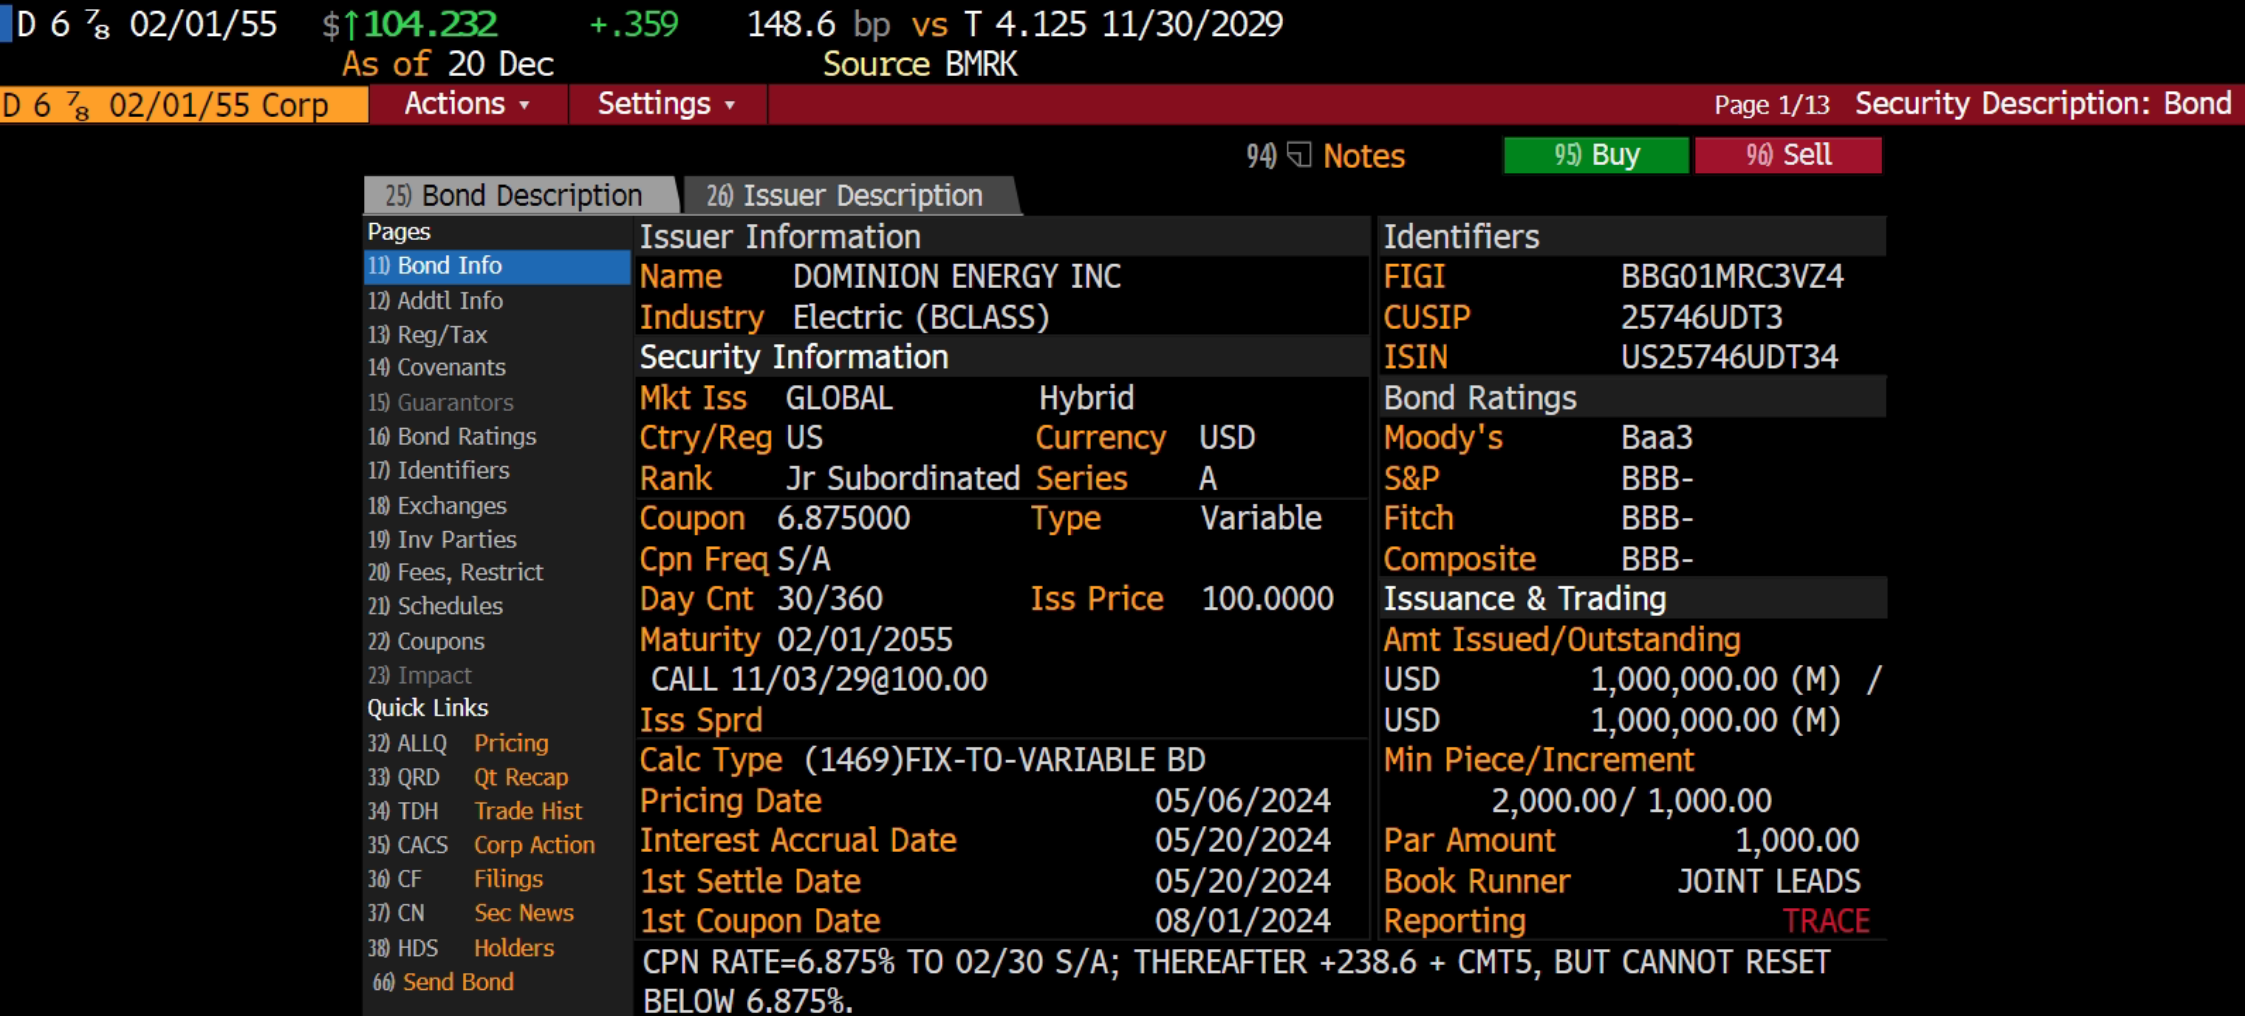2245x1016 pixels.
Task: Open the TDH Trade Hist quick link
Action: pos(475,811)
